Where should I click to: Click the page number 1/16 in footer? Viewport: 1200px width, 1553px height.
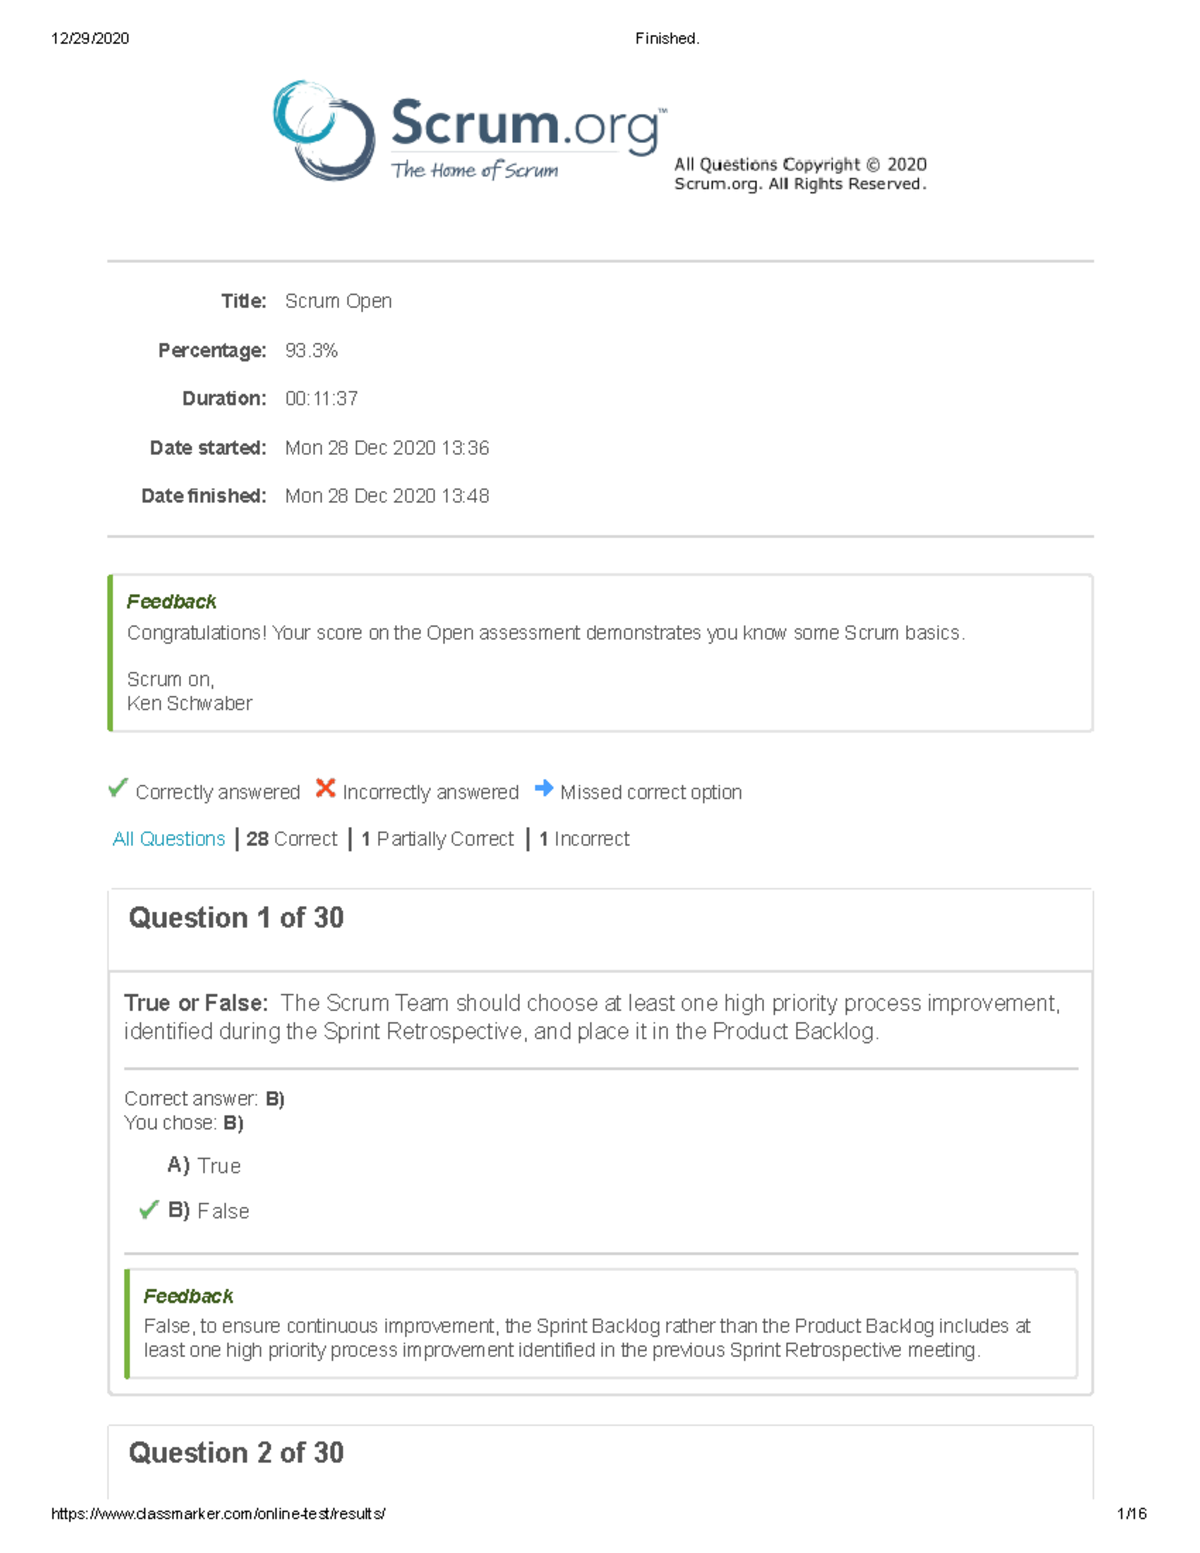pyautogui.click(x=1132, y=1514)
